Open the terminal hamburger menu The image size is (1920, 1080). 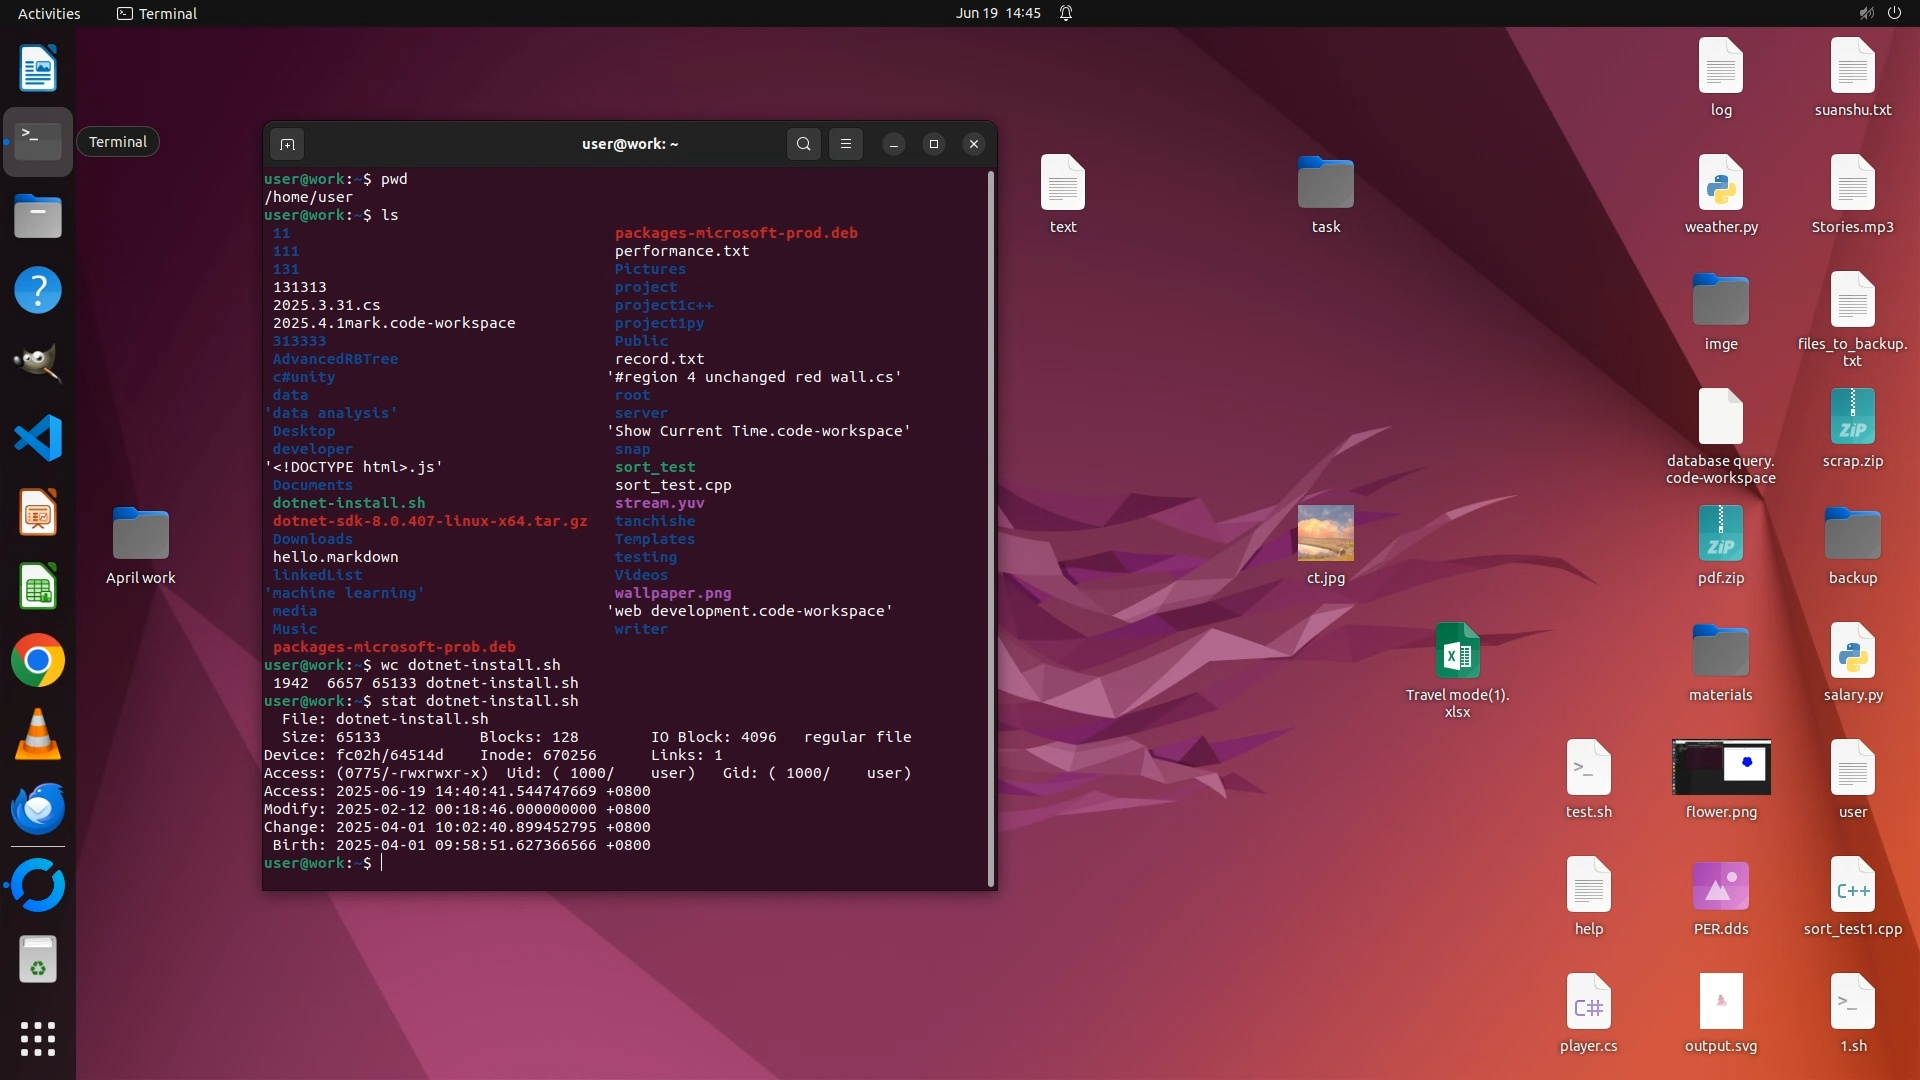846,144
